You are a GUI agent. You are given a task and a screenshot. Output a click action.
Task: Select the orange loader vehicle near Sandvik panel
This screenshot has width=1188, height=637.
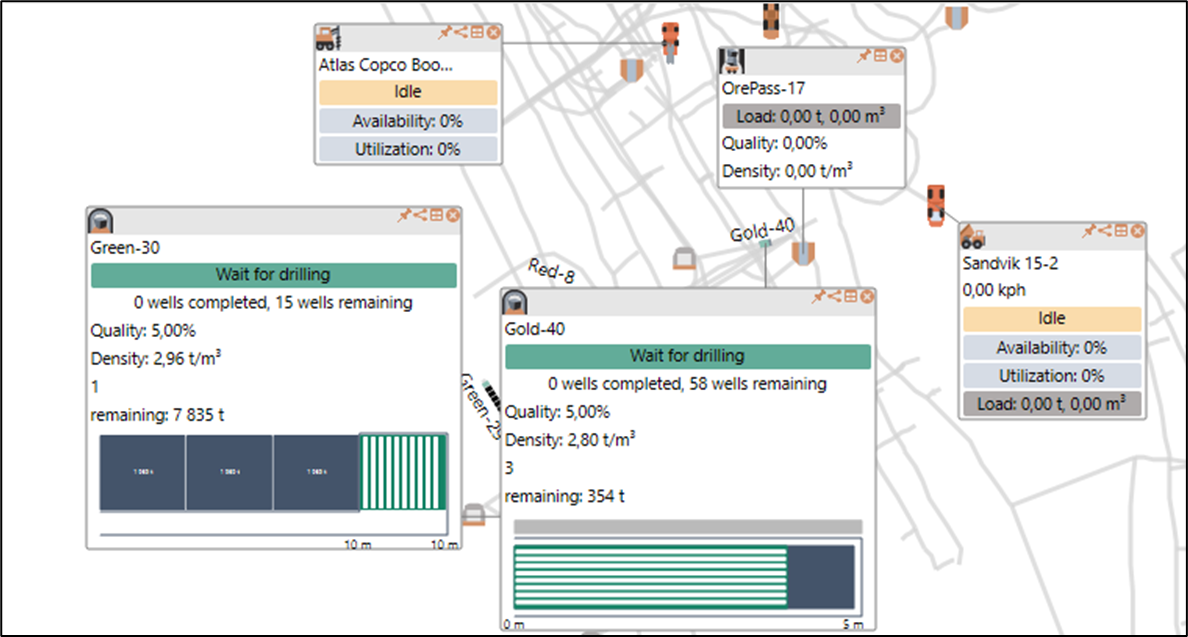(936, 205)
